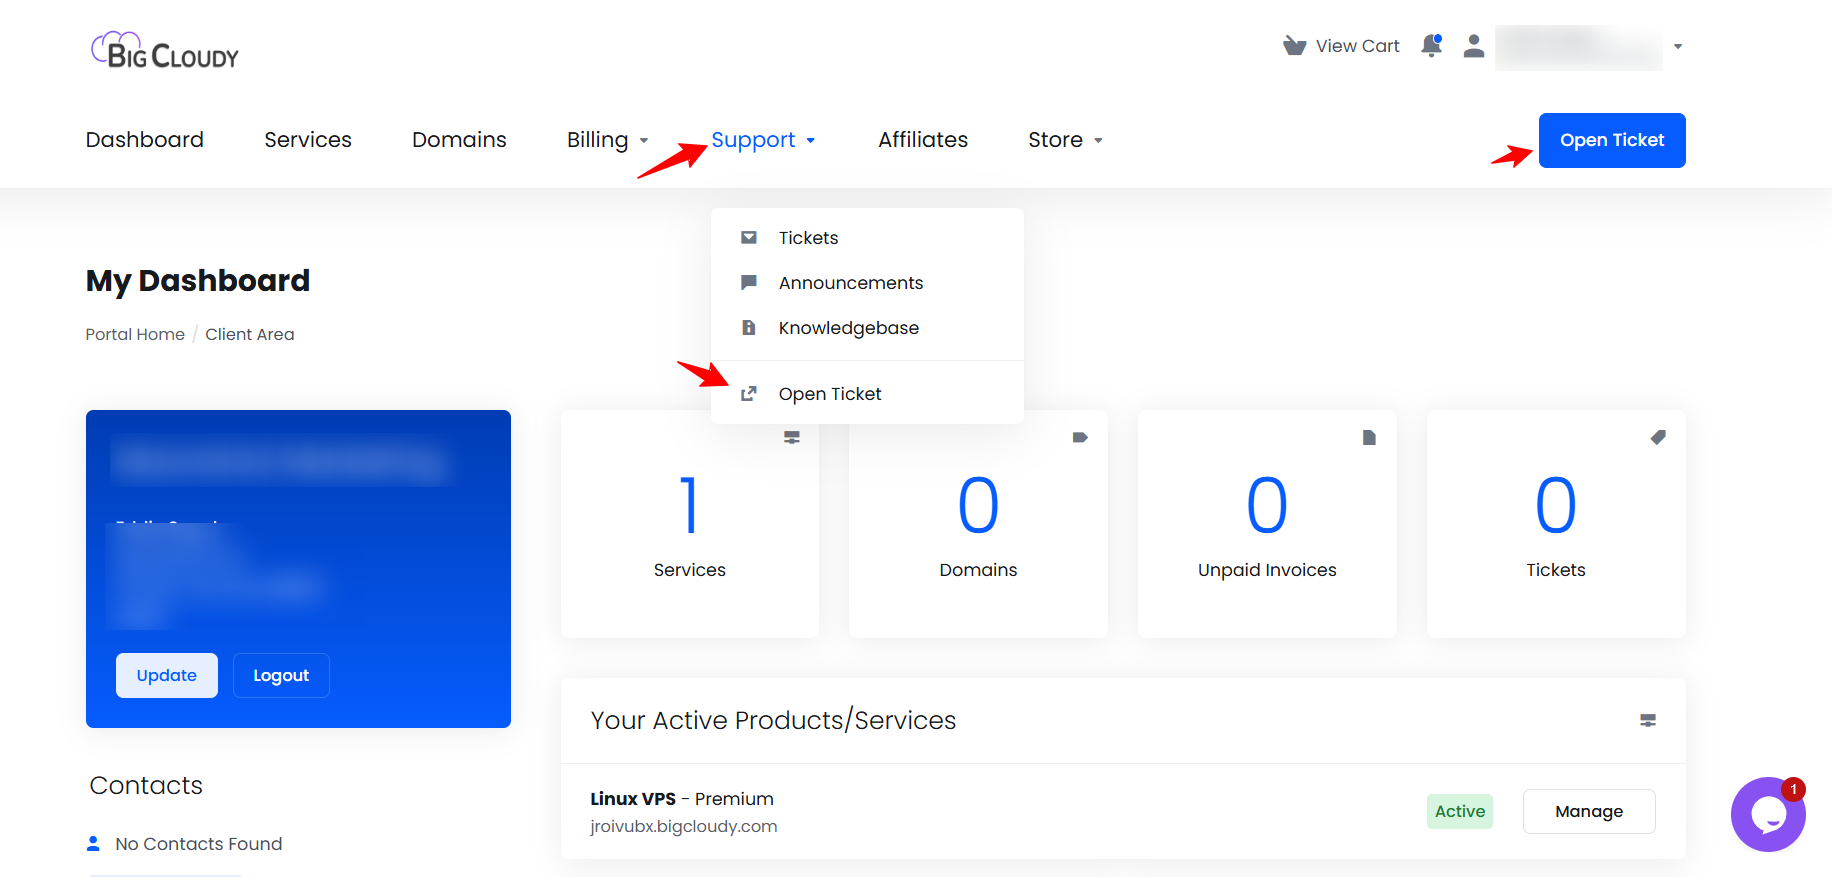Open the Tickets count card
The image size is (1832, 877).
pos(1556,524)
